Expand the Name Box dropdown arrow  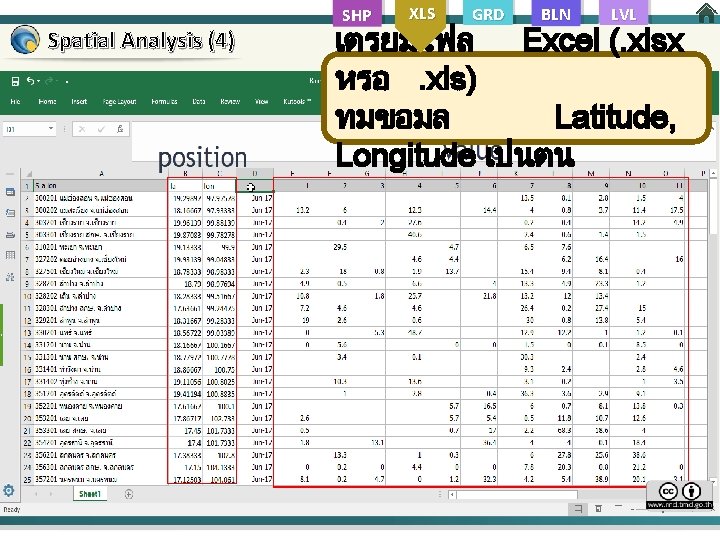pyautogui.click(x=51, y=129)
